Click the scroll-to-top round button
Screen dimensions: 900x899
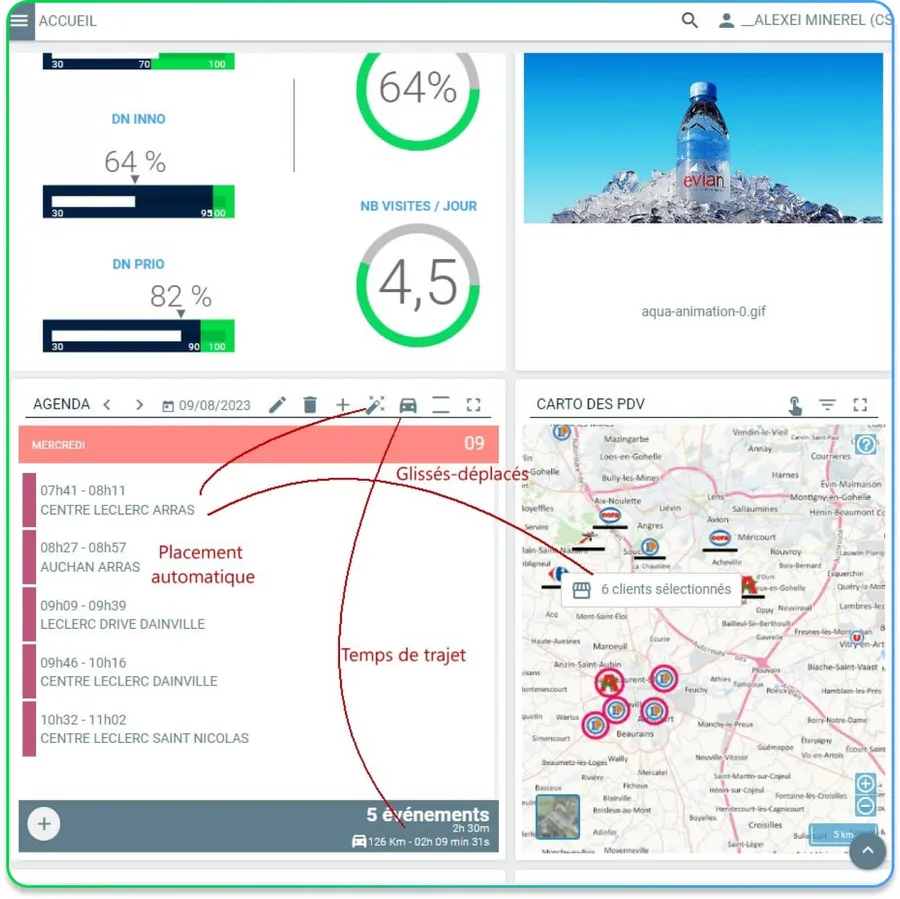click(x=868, y=851)
